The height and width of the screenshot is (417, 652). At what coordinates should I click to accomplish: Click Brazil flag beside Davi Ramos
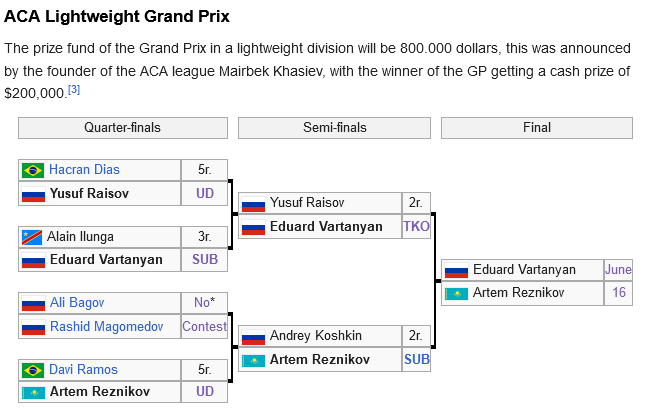click(33, 370)
